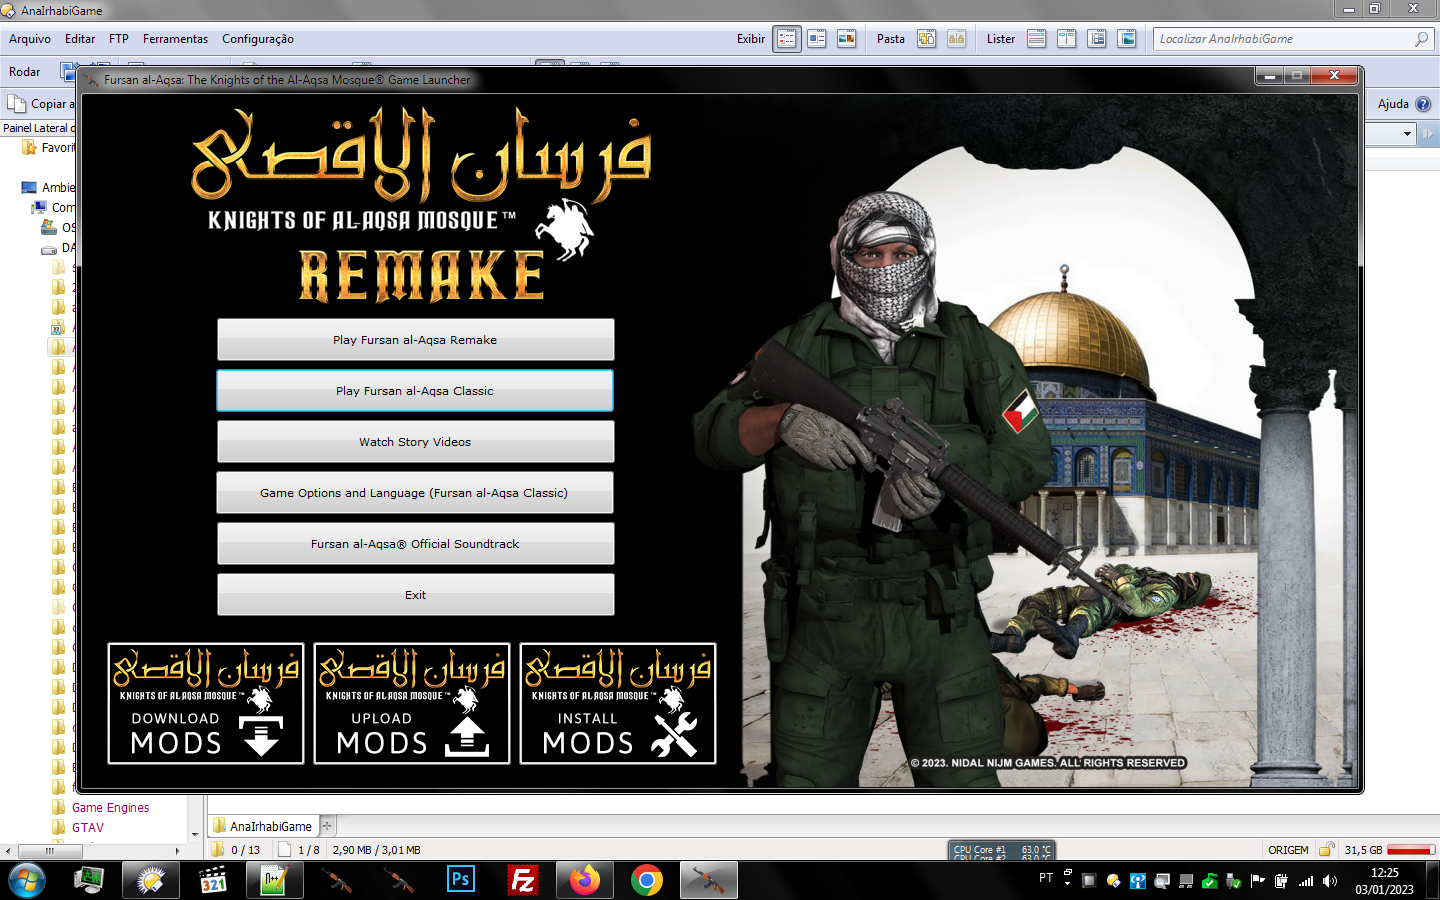Image resolution: width=1440 pixels, height=900 pixels.
Task: Open Notepad++ taskbar icon
Action: (275, 881)
